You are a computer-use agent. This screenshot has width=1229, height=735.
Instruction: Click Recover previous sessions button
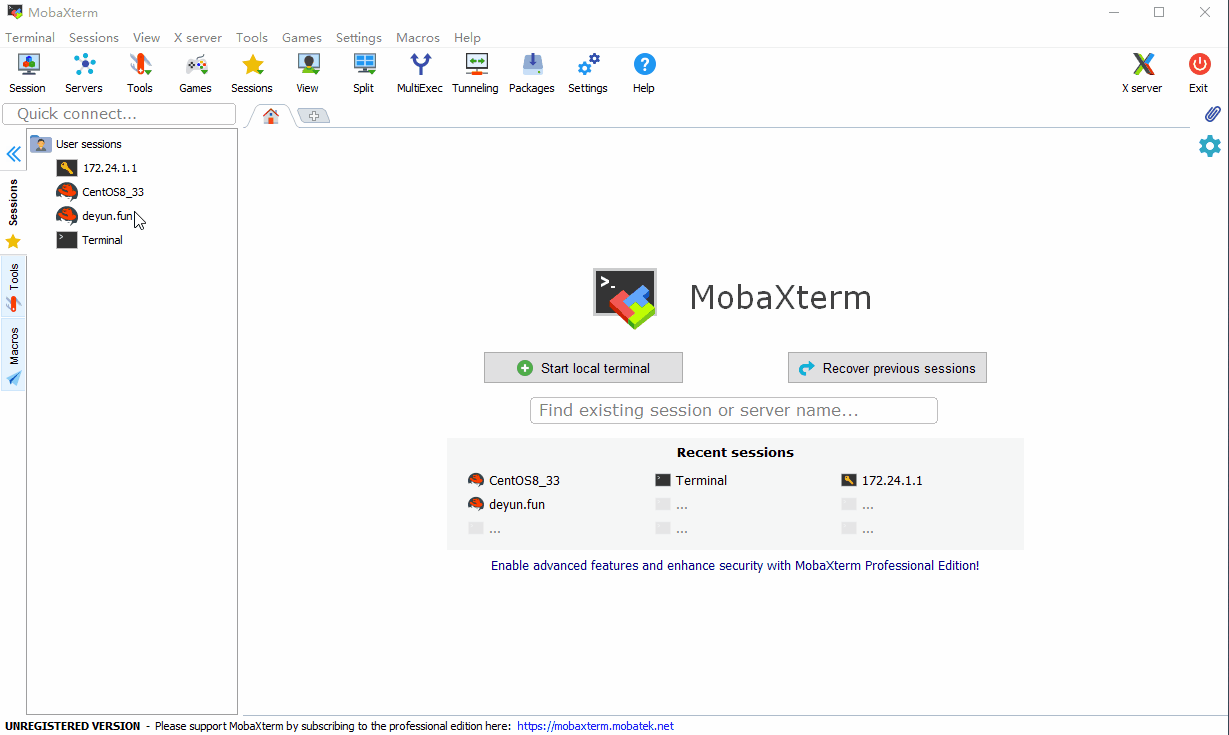(887, 368)
